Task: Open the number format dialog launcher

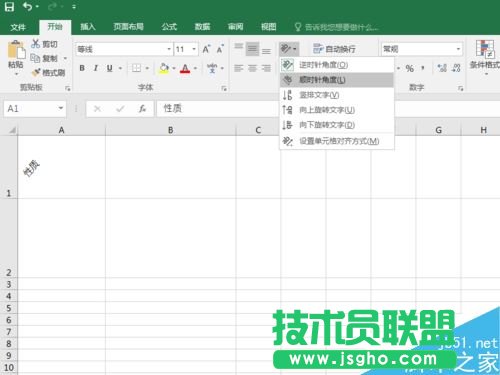Action: 460,88
